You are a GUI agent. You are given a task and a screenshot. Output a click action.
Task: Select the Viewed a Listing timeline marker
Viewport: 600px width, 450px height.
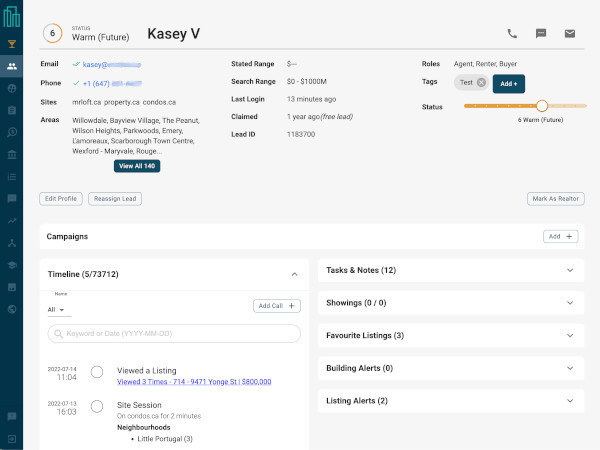(97, 372)
